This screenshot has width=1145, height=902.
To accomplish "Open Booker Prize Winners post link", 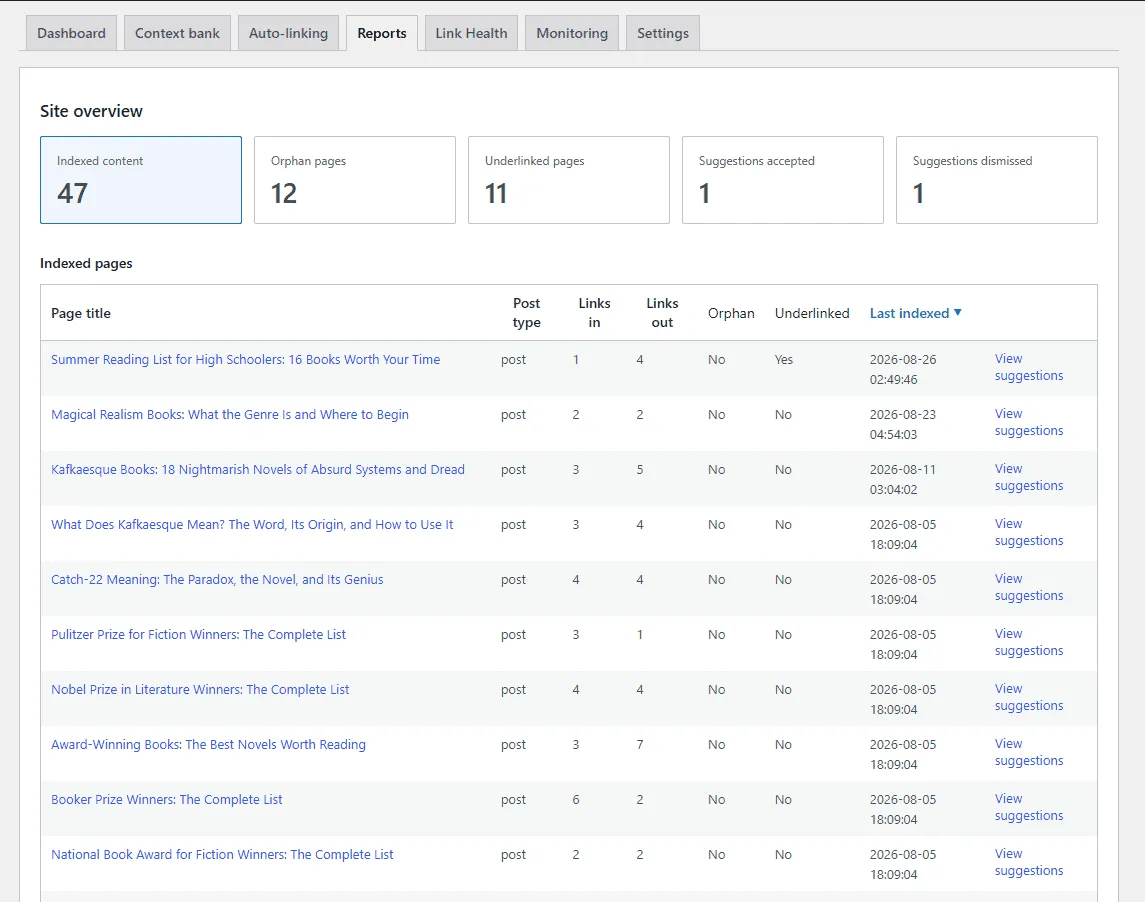I will [x=166, y=800].
